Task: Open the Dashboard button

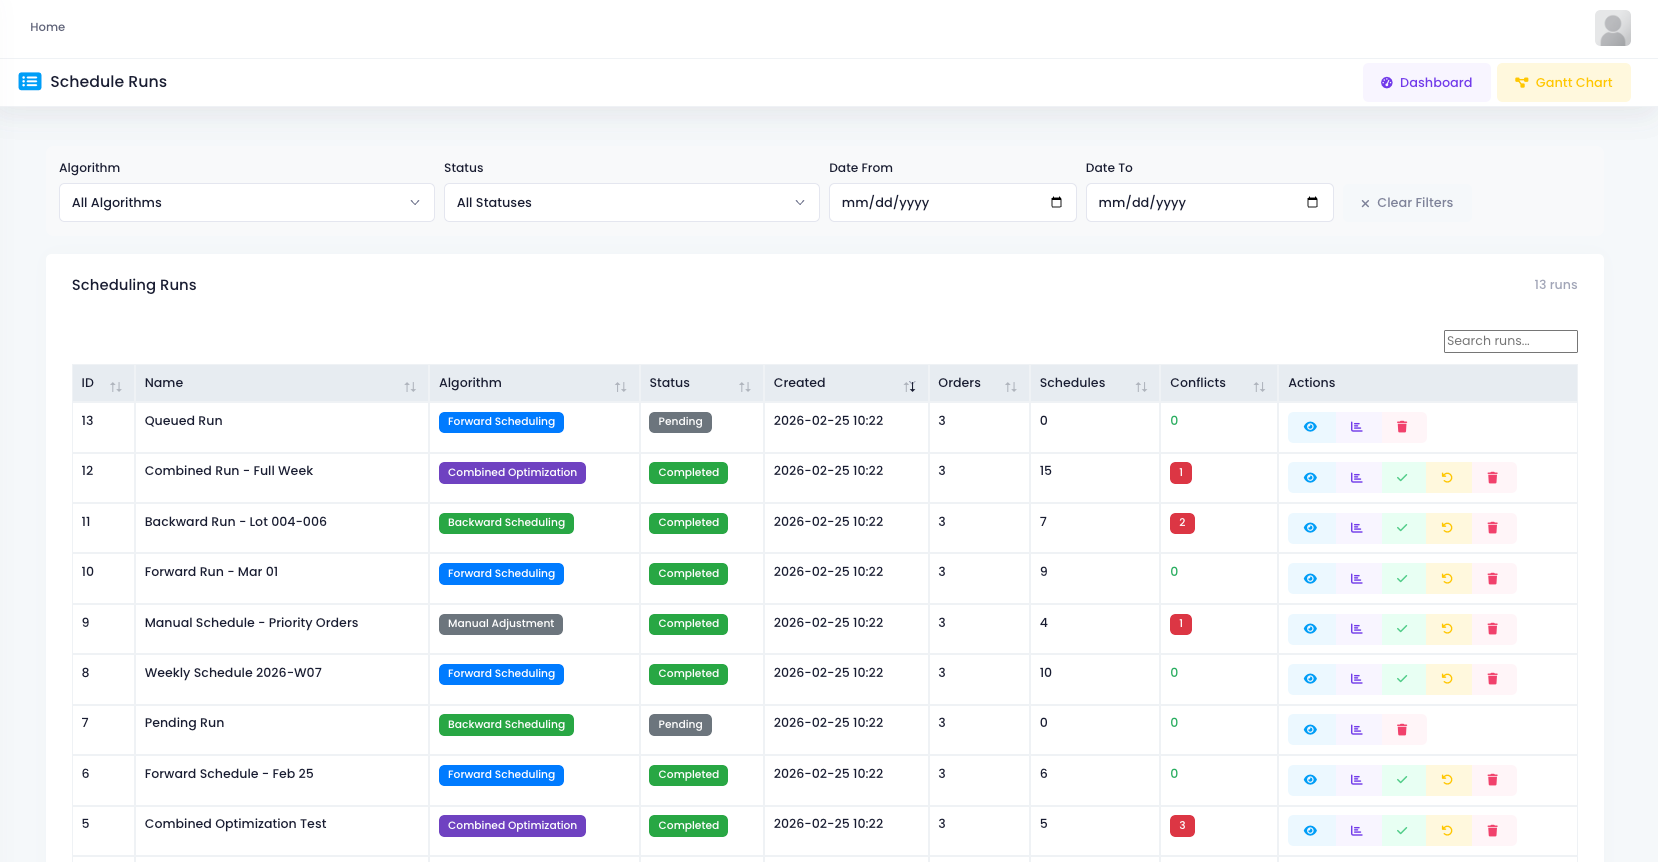Action: coord(1426,83)
